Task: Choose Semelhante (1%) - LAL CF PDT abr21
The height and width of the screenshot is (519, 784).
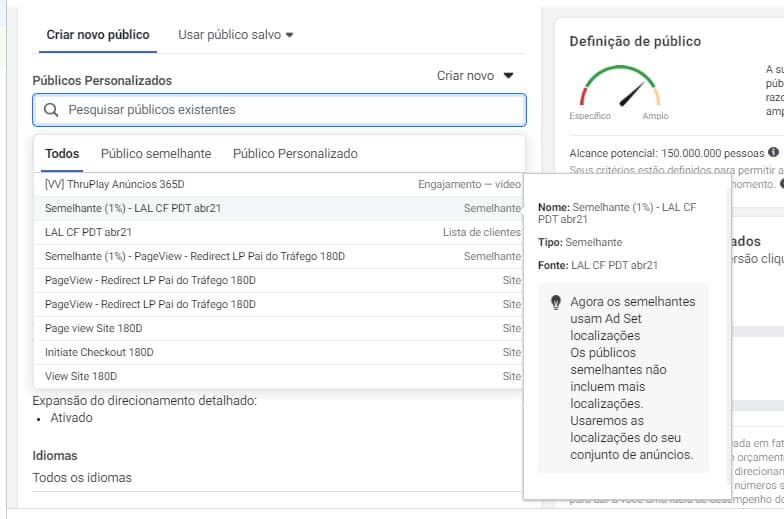Action: coord(279,208)
